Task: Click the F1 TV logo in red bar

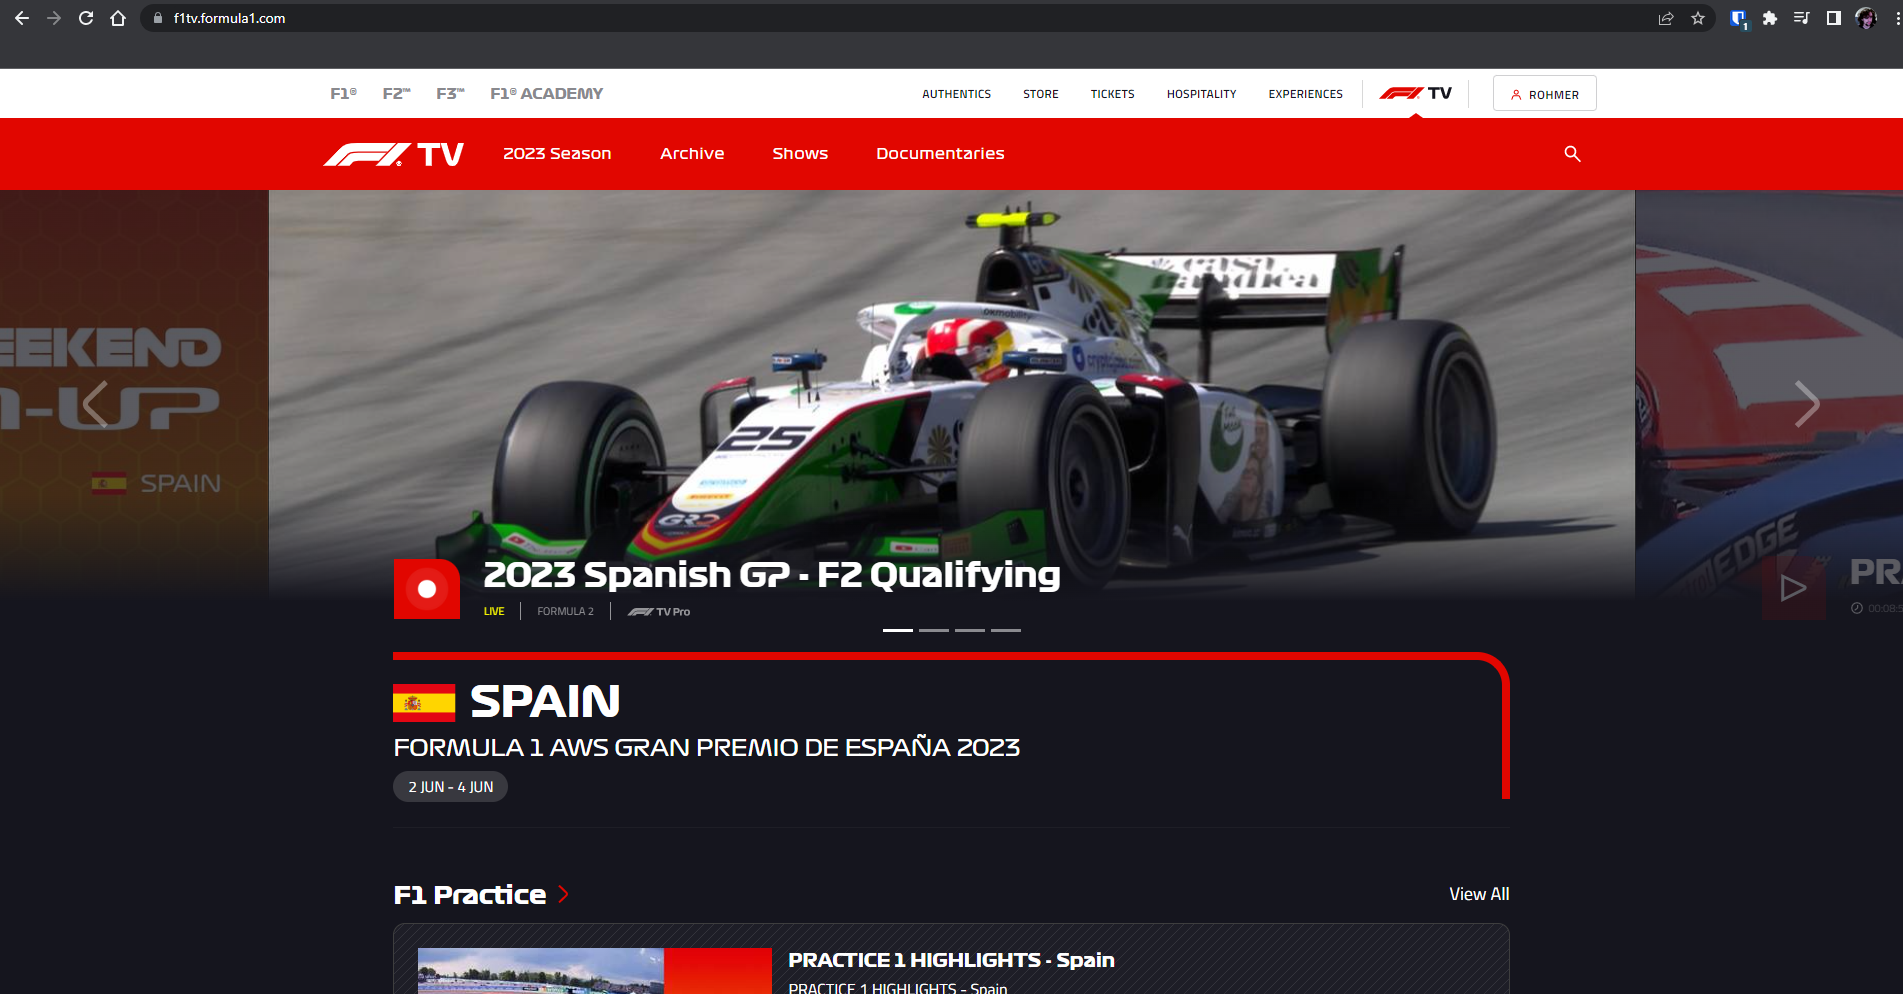Action: point(394,154)
